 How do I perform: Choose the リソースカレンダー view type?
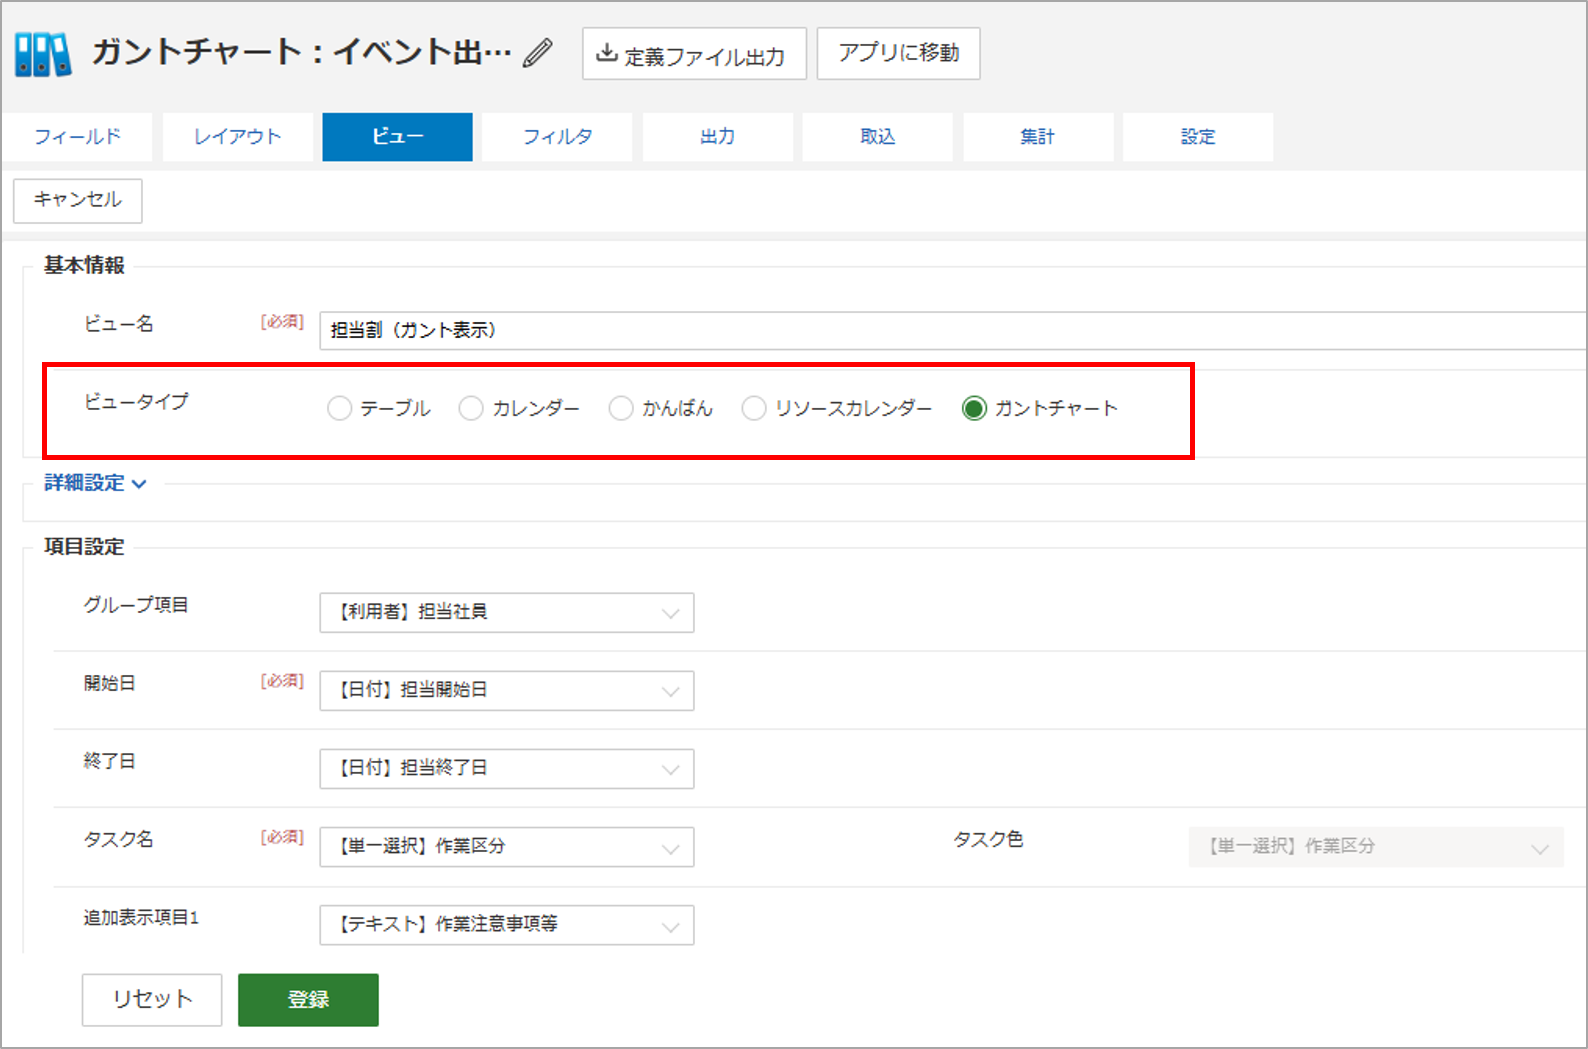(x=754, y=408)
